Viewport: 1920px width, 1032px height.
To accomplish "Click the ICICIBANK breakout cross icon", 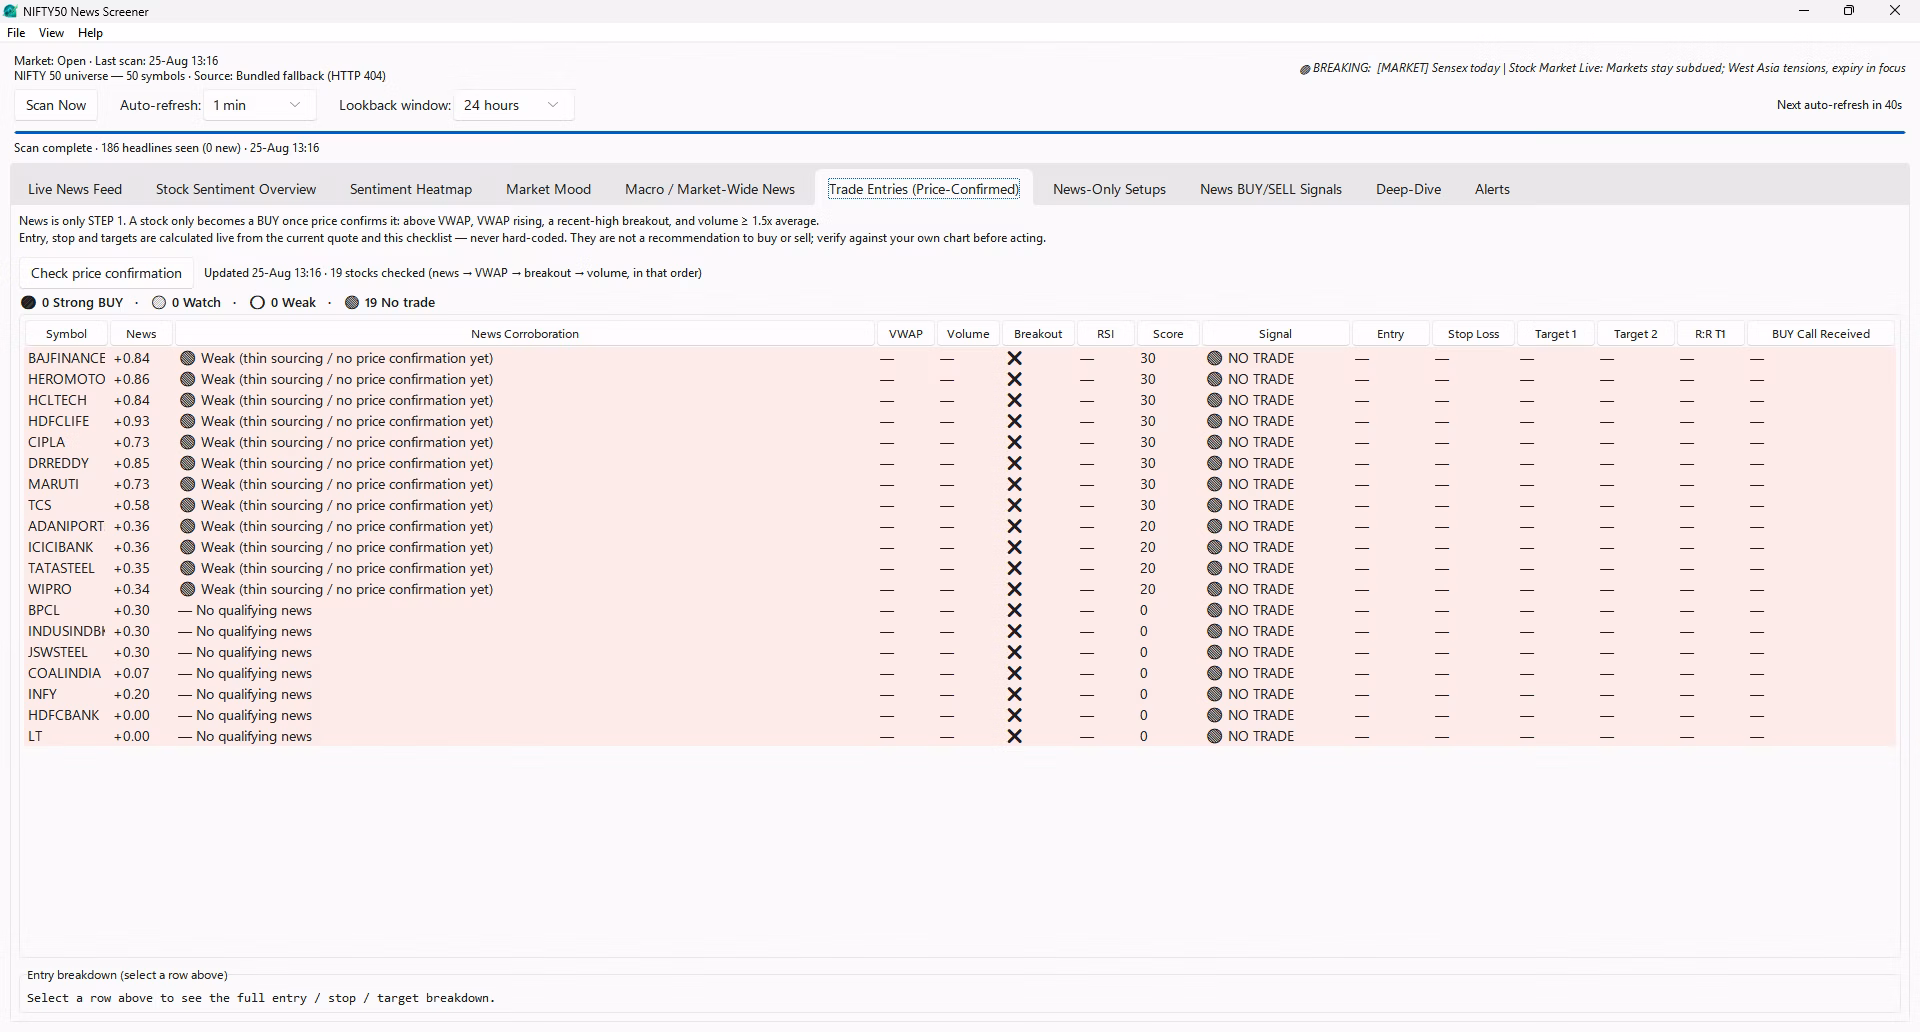I will click(1014, 547).
